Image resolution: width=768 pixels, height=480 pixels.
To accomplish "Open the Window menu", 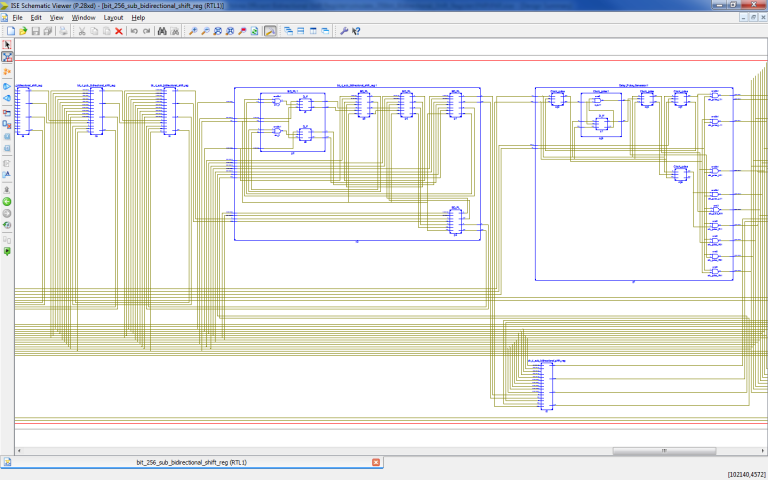I will [x=84, y=18].
